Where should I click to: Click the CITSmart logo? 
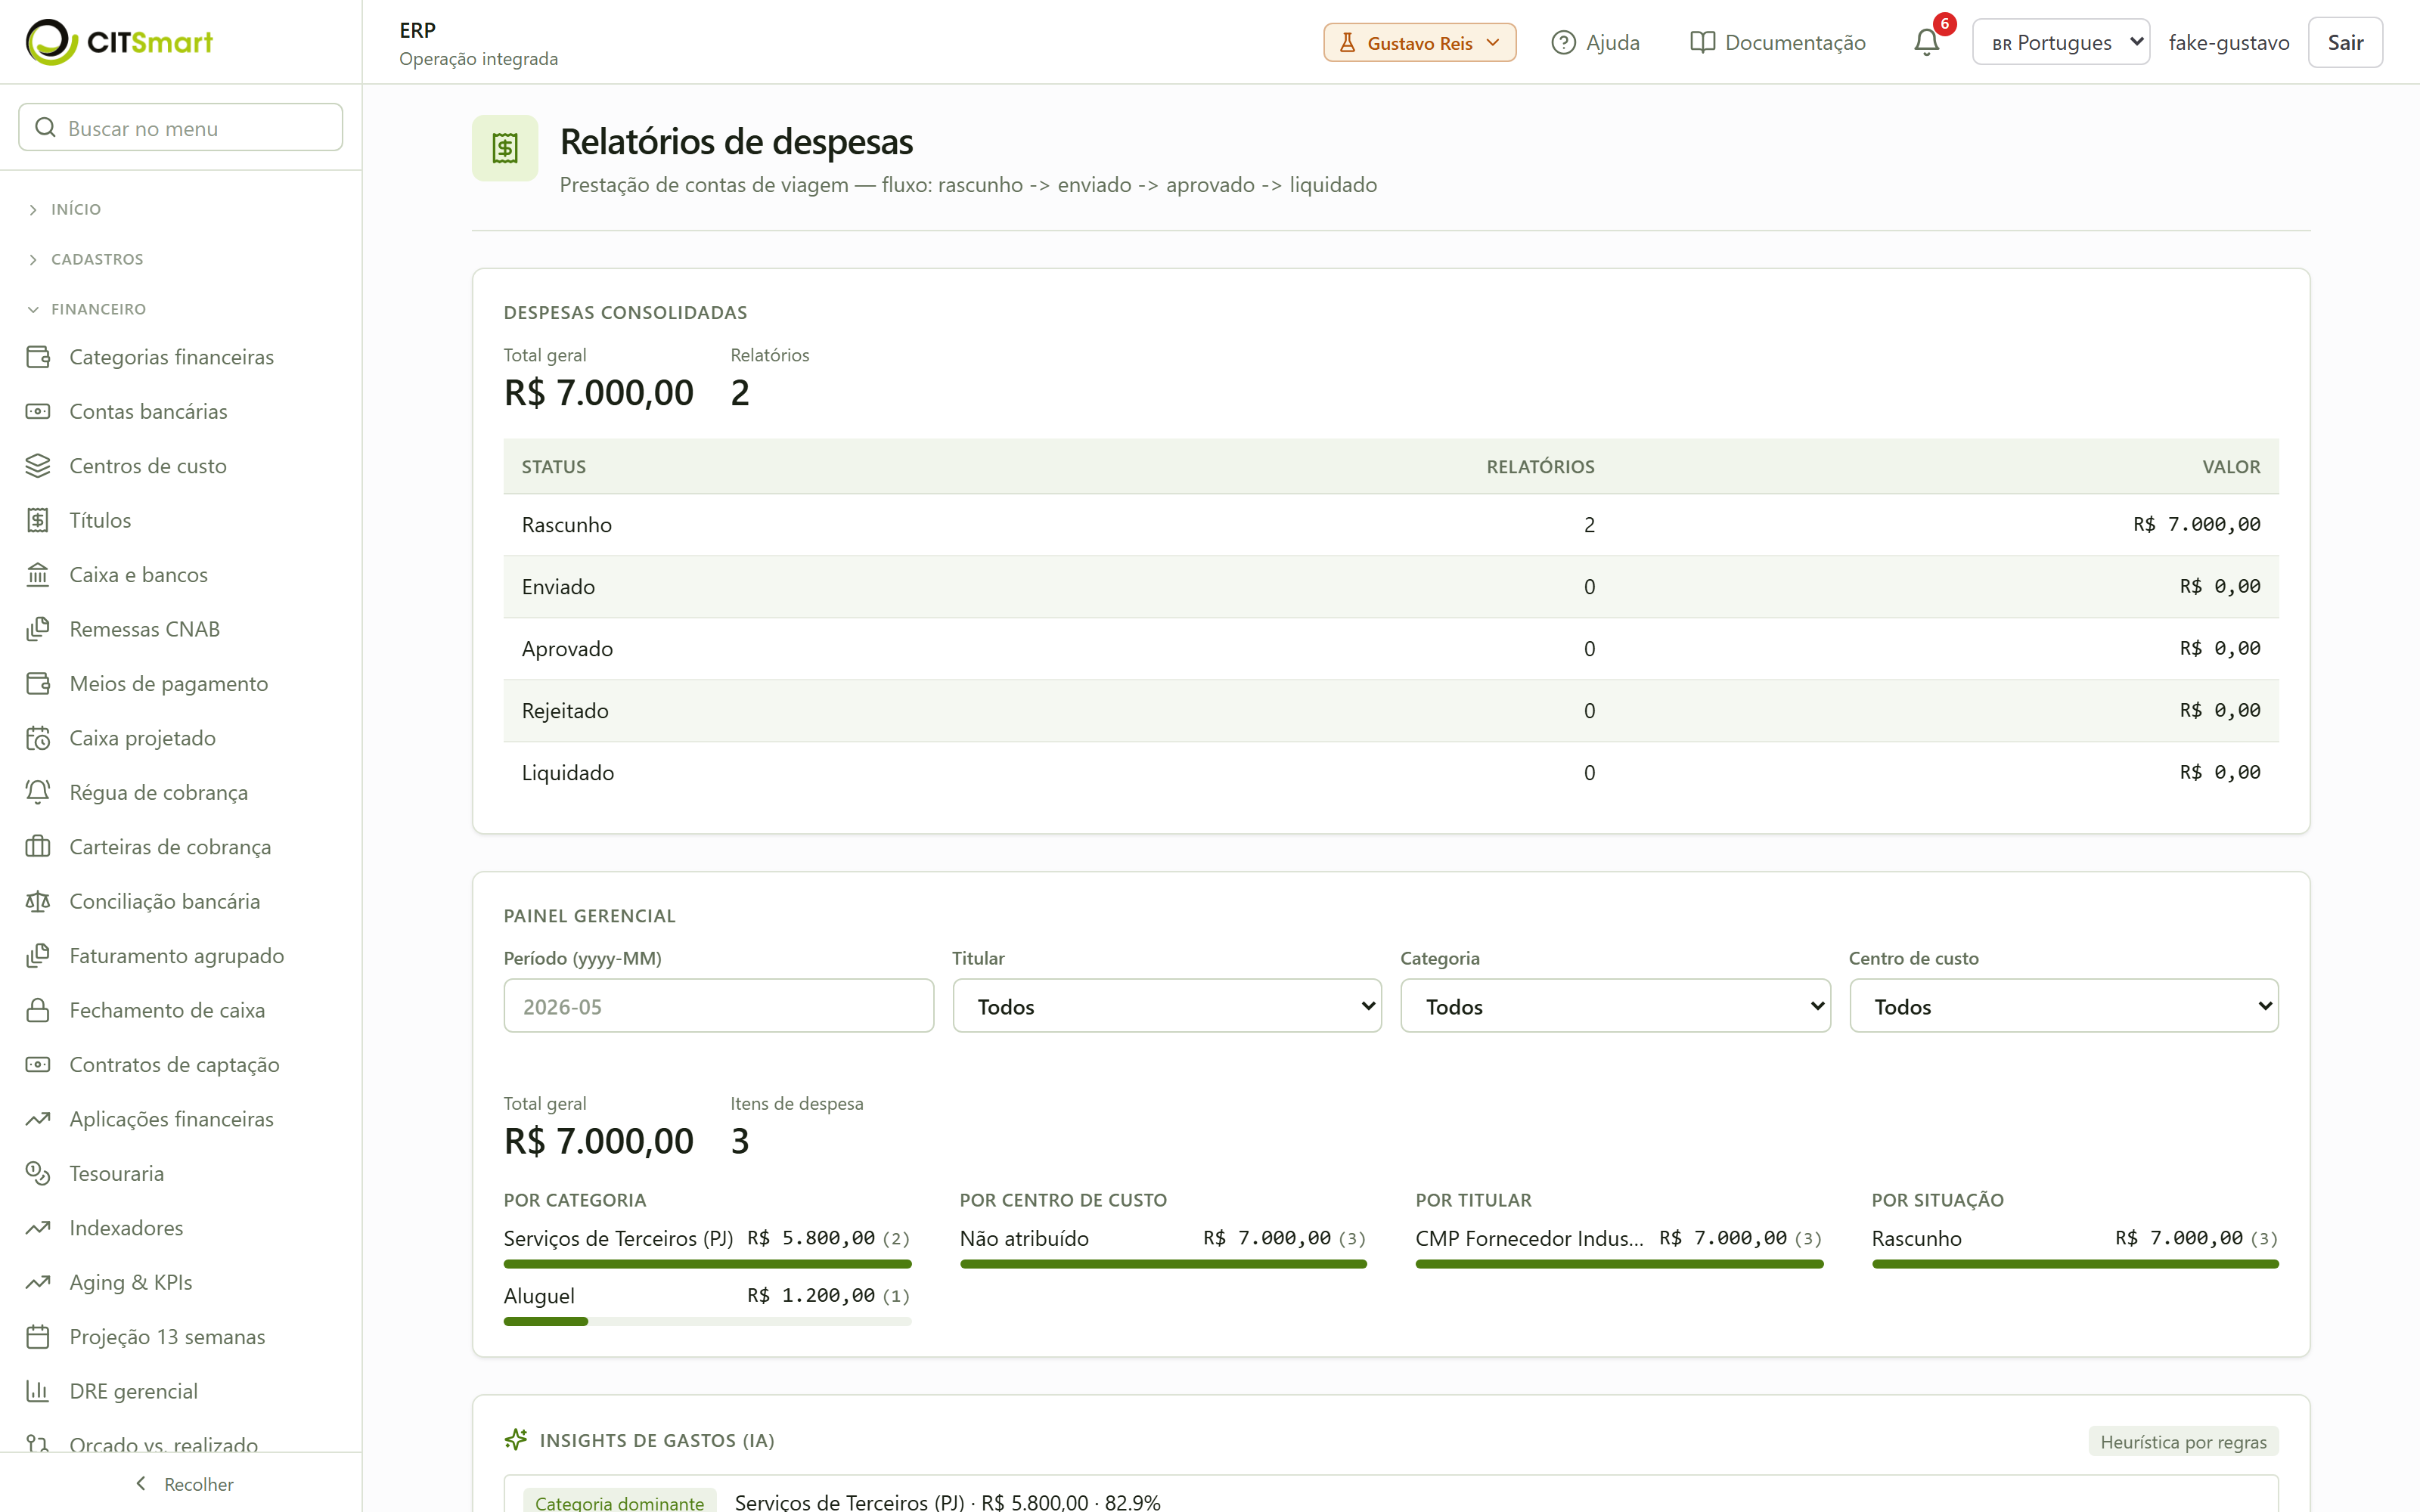pos(119,42)
